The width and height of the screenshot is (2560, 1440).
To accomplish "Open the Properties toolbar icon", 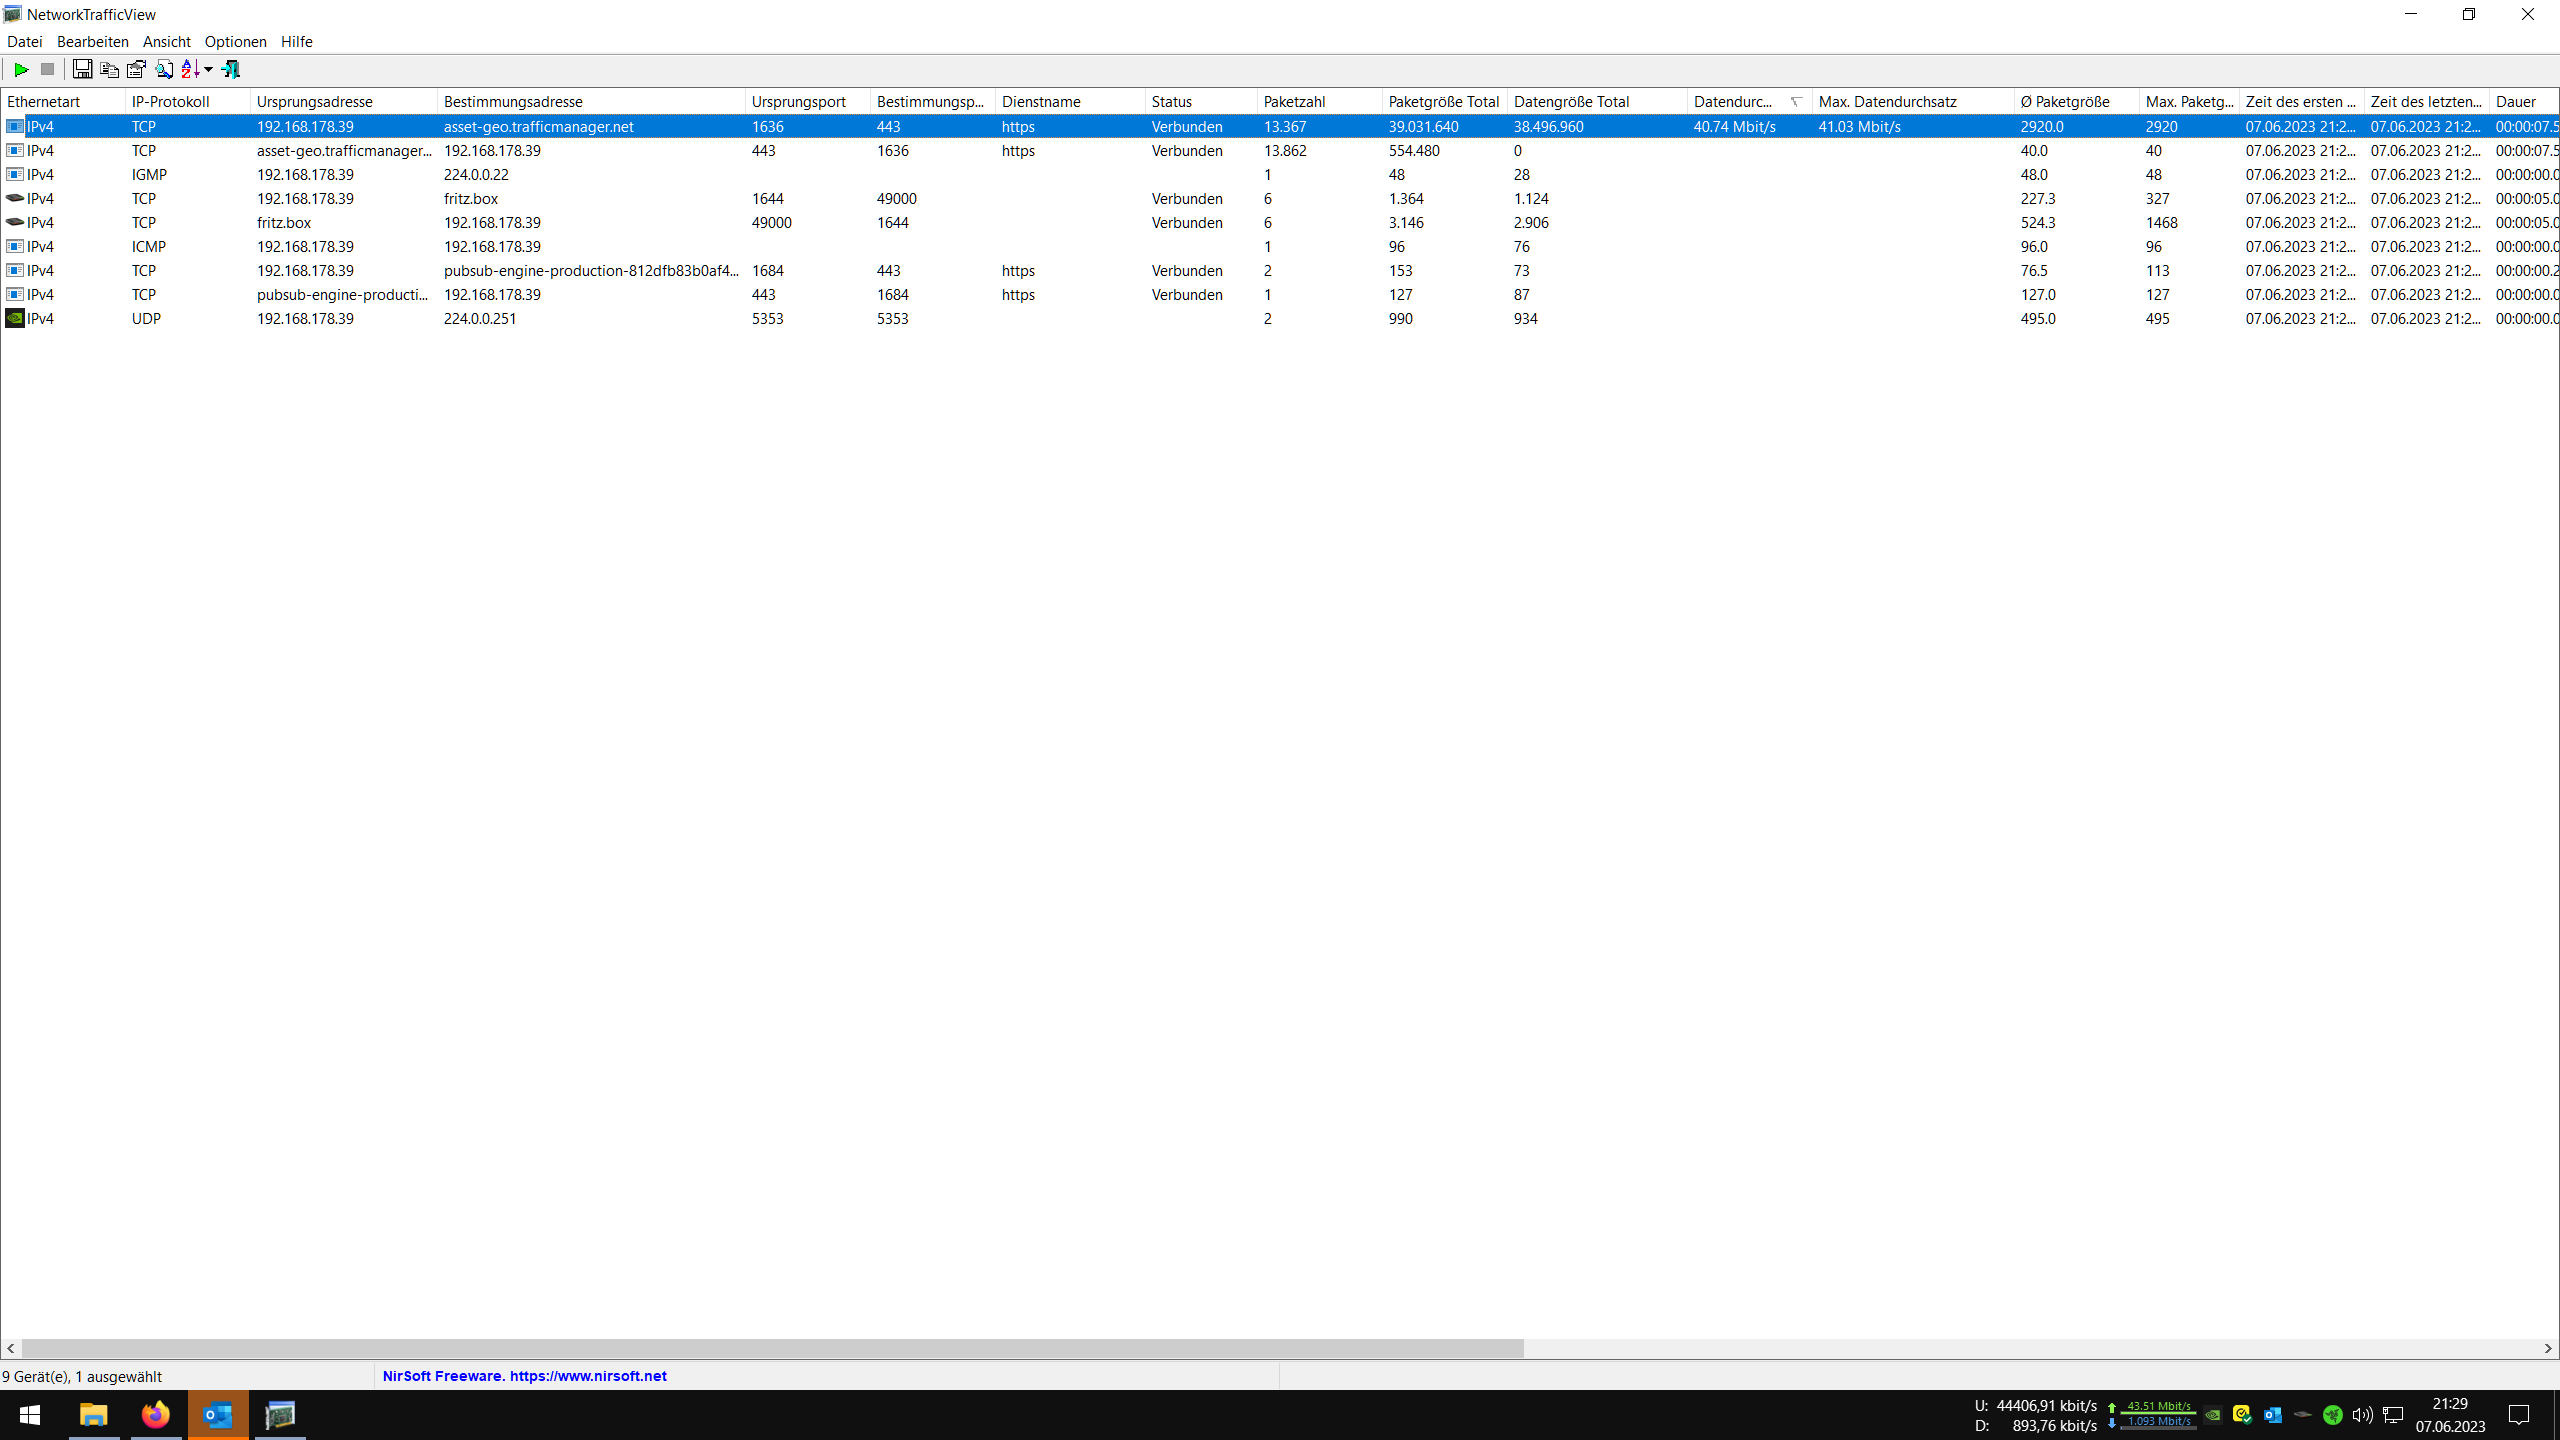I will pyautogui.click(x=136, y=69).
